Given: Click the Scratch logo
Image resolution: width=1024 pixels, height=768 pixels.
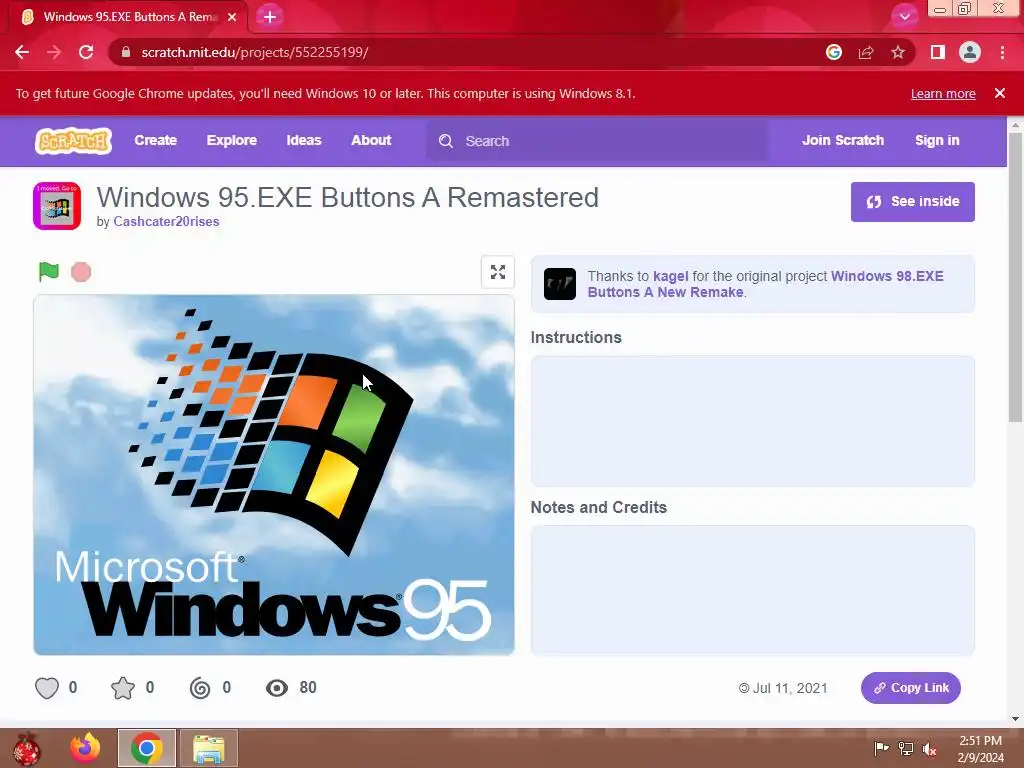Looking at the screenshot, I should click(73, 140).
